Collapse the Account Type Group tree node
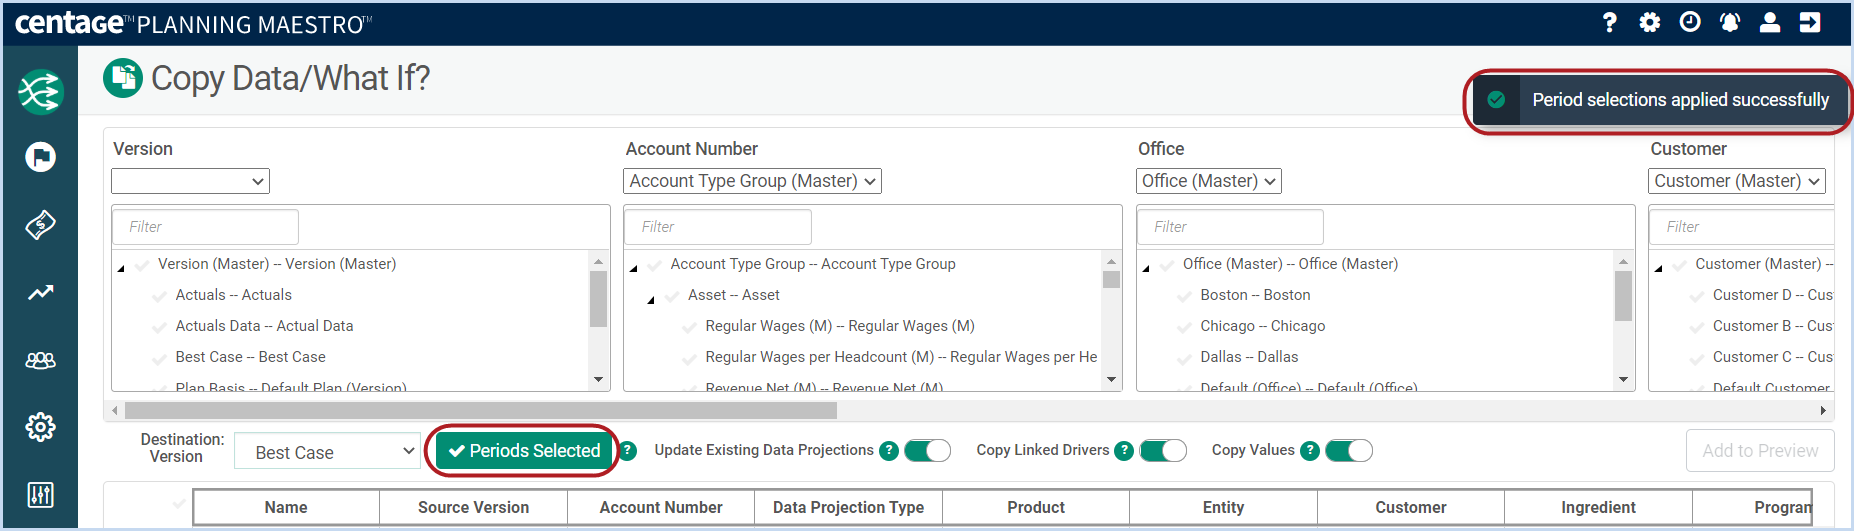This screenshot has width=1854, height=531. (633, 267)
